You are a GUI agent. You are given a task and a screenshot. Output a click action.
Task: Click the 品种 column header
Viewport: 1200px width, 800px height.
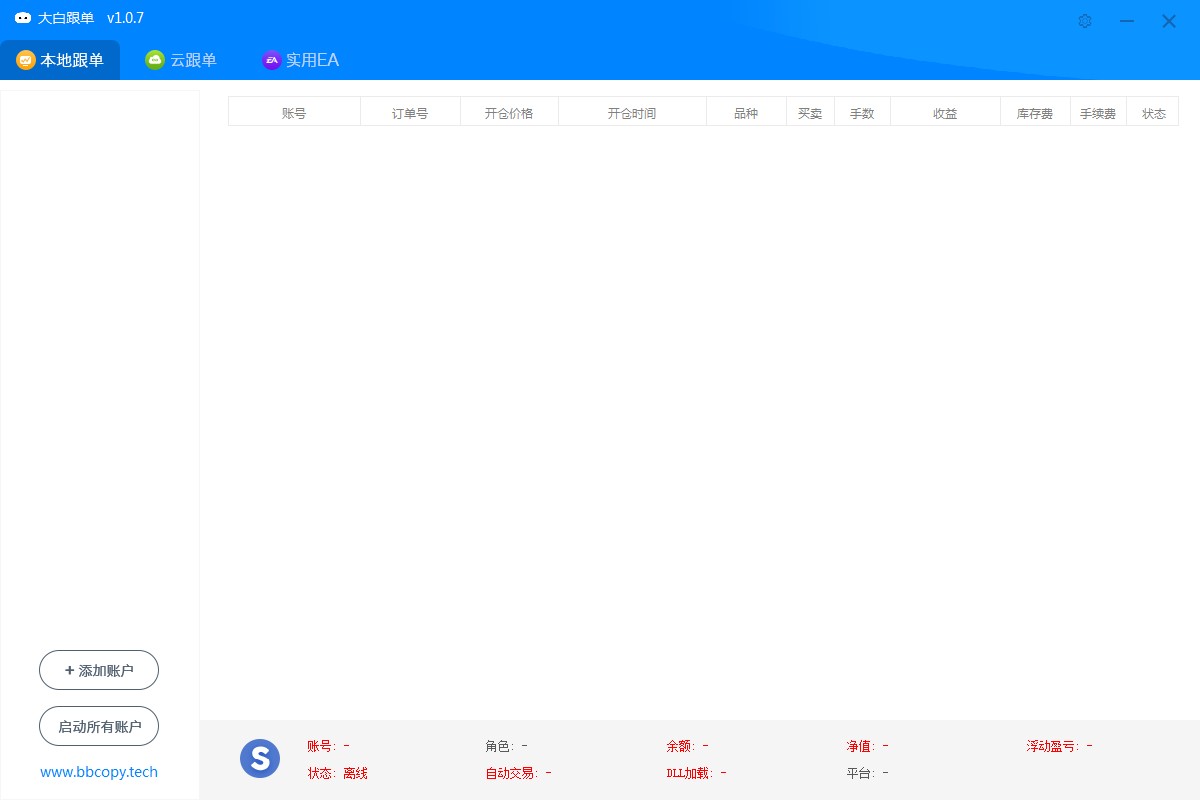(x=746, y=113)
